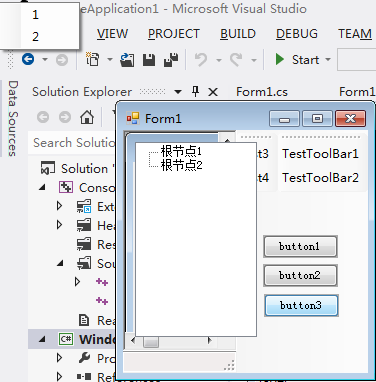Click button1 in Form1
Image resolution: width=376 pixels, height=382 pixels.
(x=300, y=246)
